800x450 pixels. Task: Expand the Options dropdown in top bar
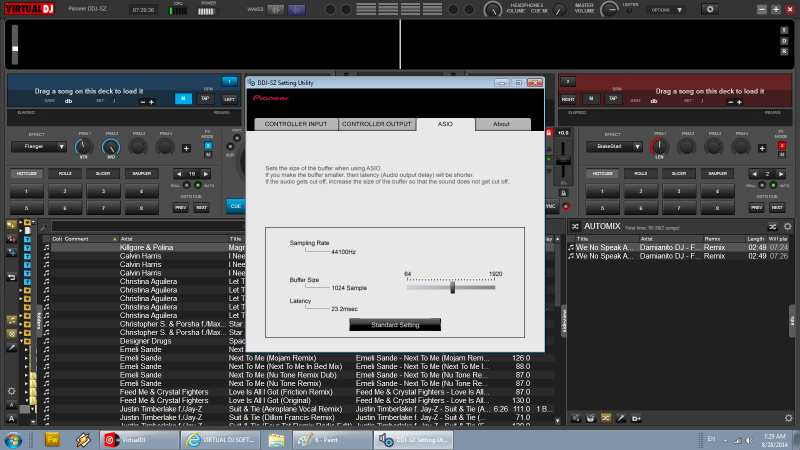(665, 10)
